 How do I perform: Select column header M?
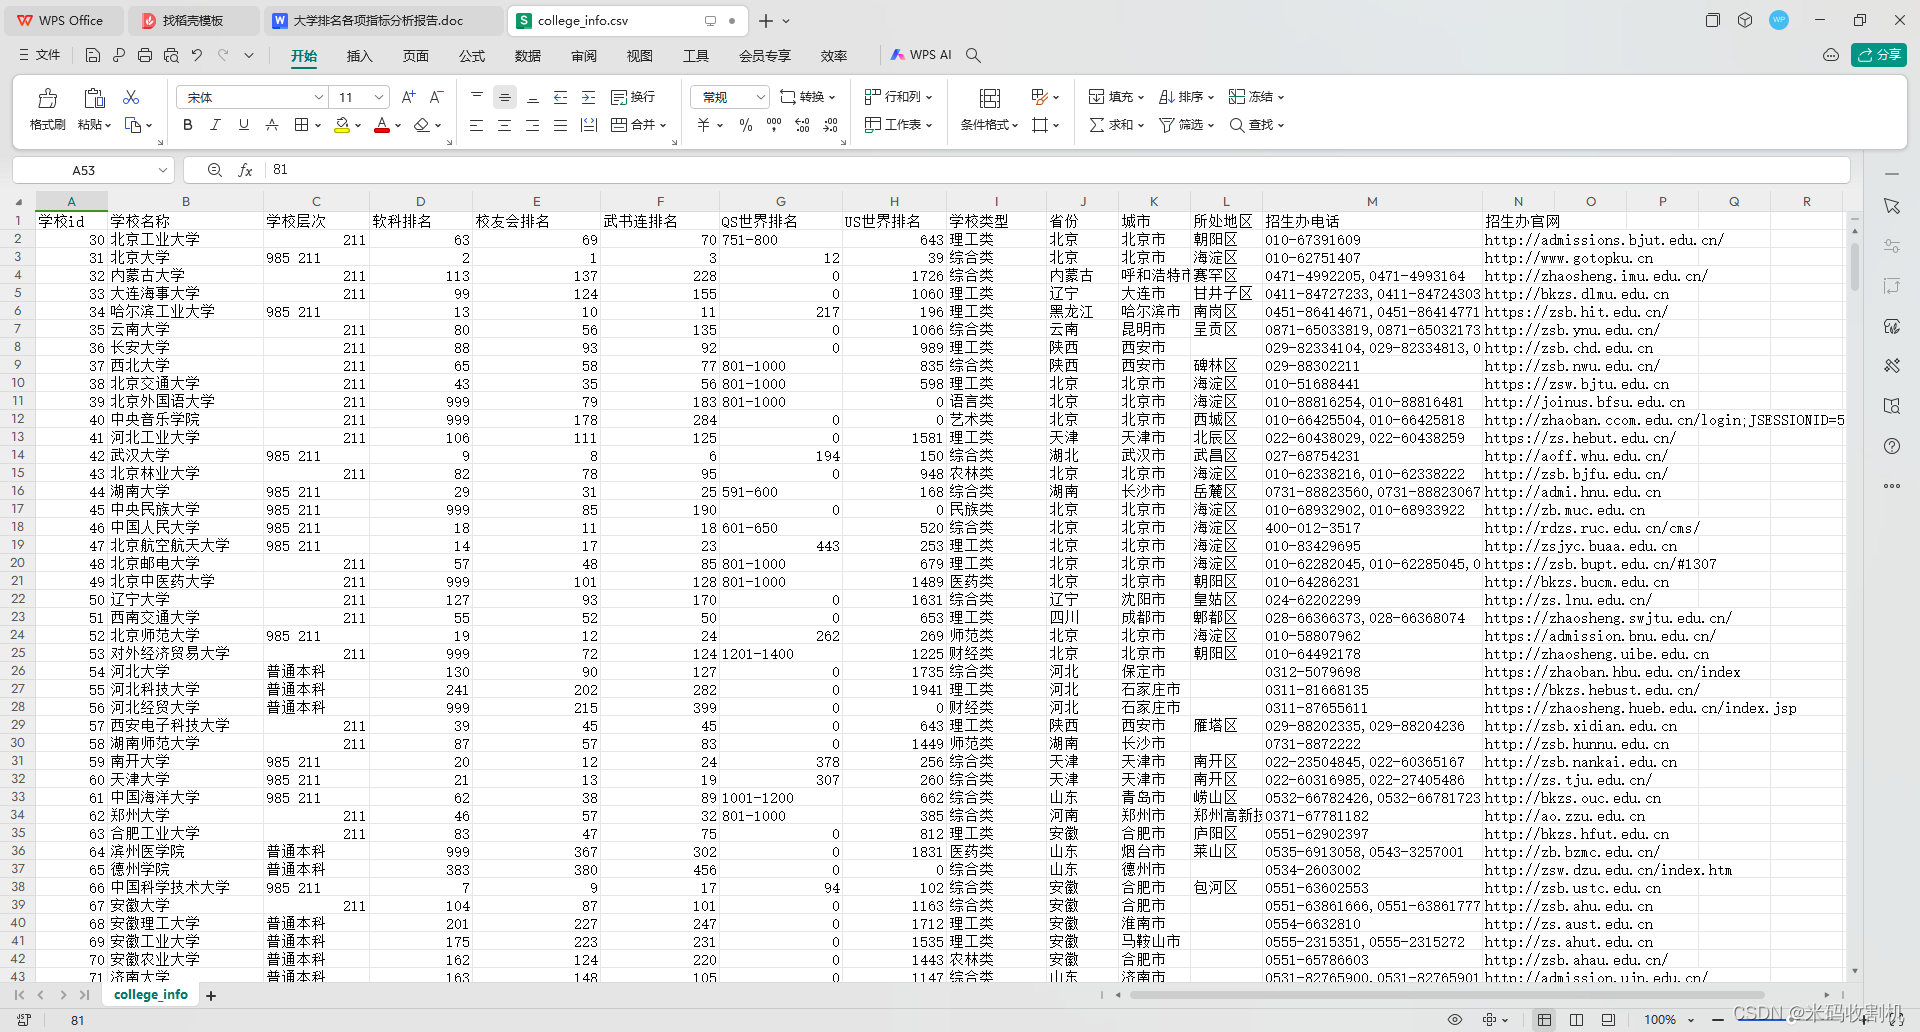tap(1372, 201)
